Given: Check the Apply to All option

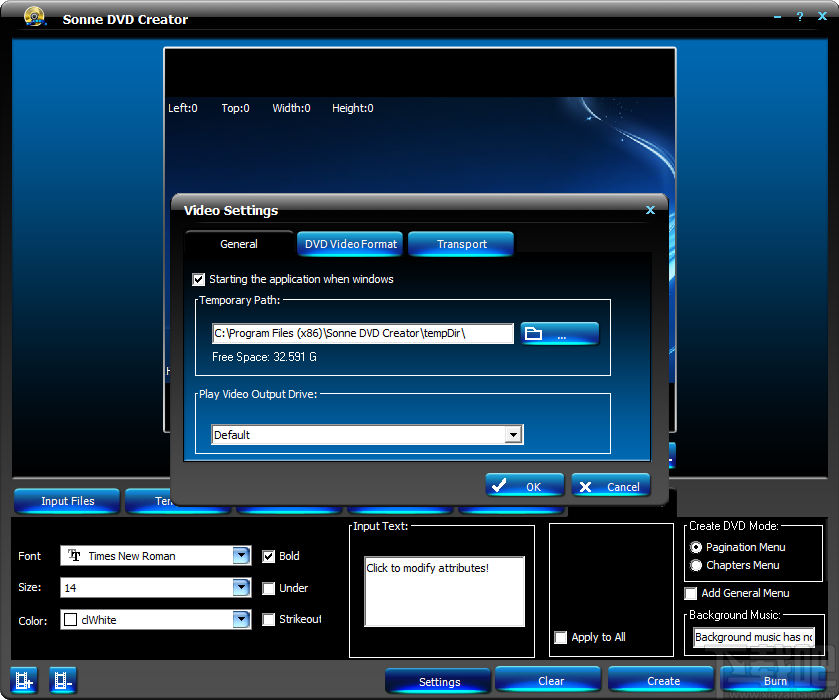Looking at the screenshot, I should click(561, 637).
